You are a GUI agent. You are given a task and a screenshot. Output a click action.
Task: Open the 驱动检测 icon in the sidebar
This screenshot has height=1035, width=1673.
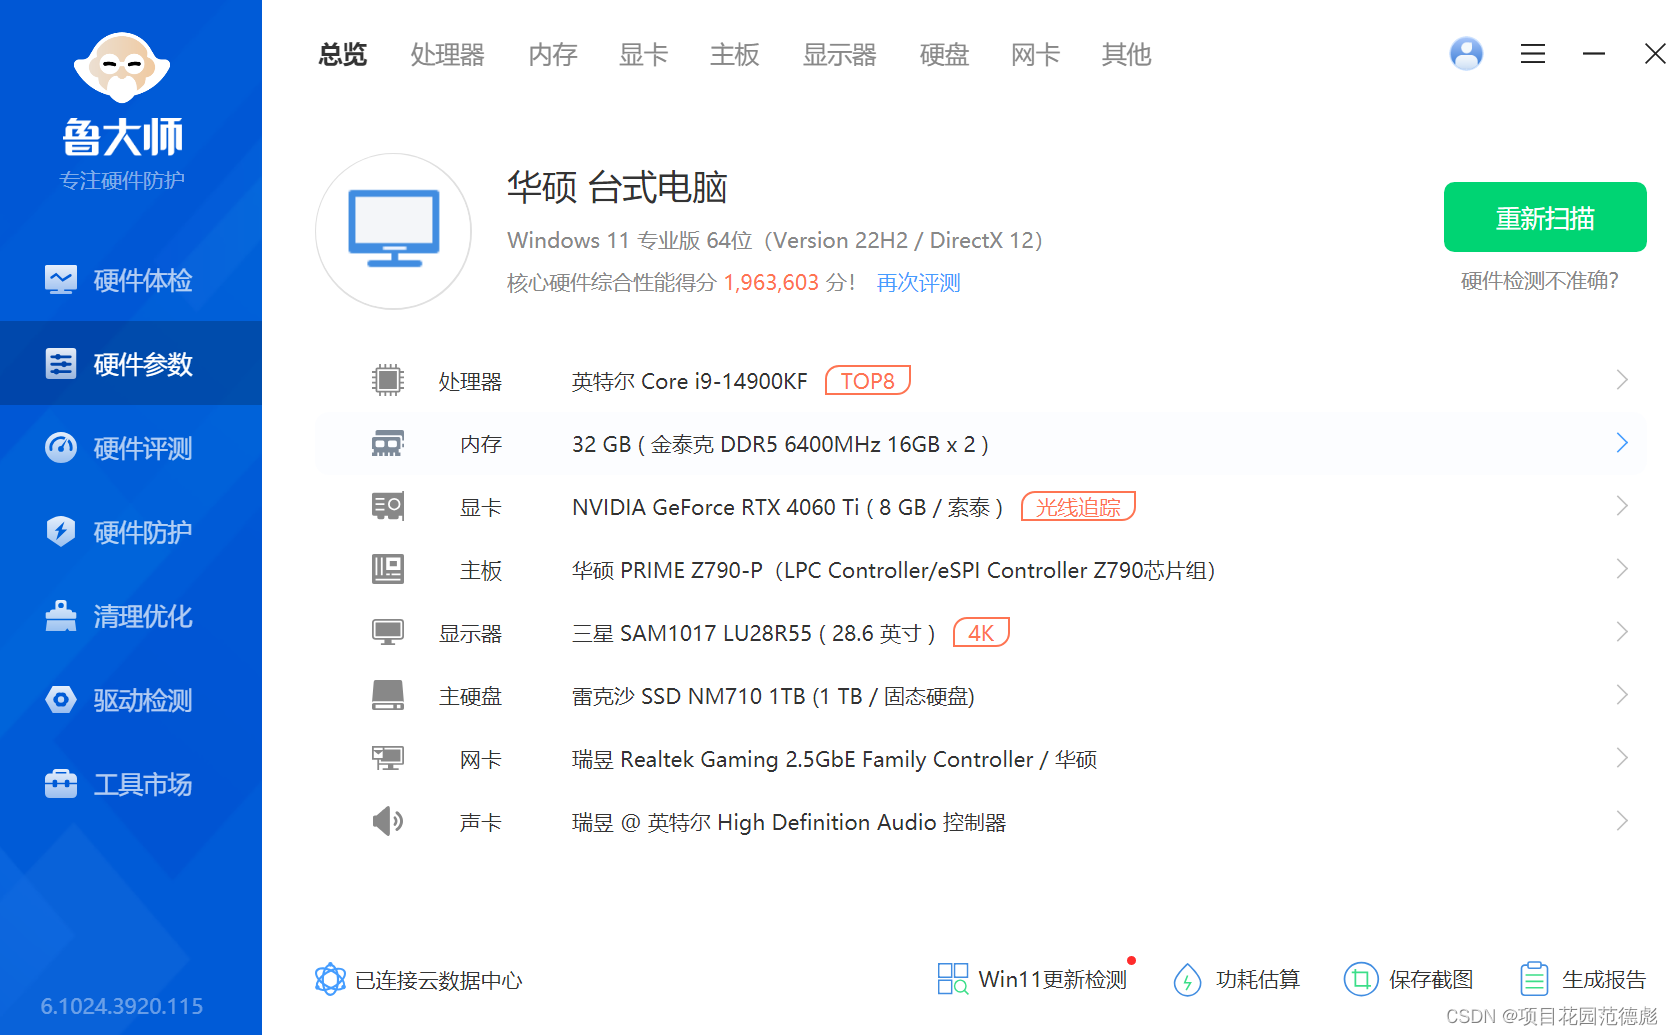(61, 700)
